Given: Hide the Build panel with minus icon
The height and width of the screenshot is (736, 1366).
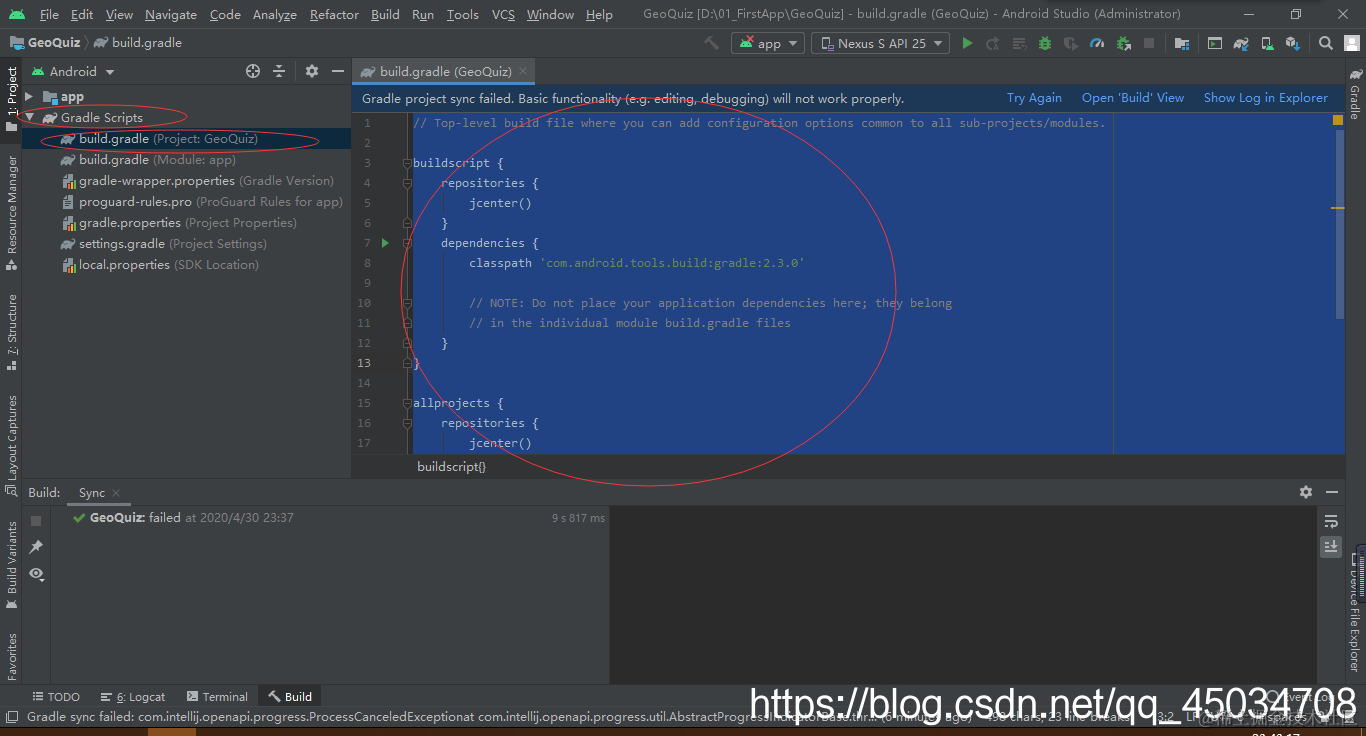Looking at the screenshot, I should point(1332,492).
